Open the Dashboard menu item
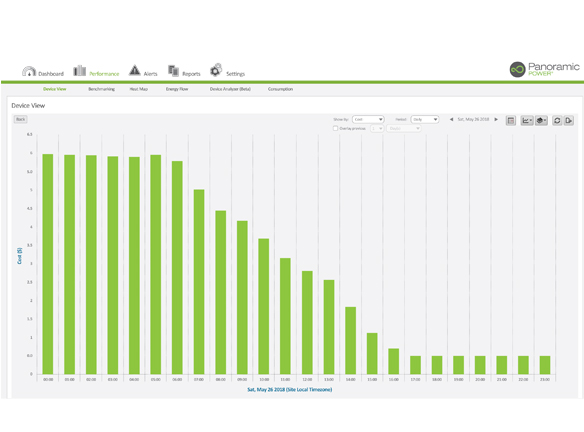 (x=43, y=71)
